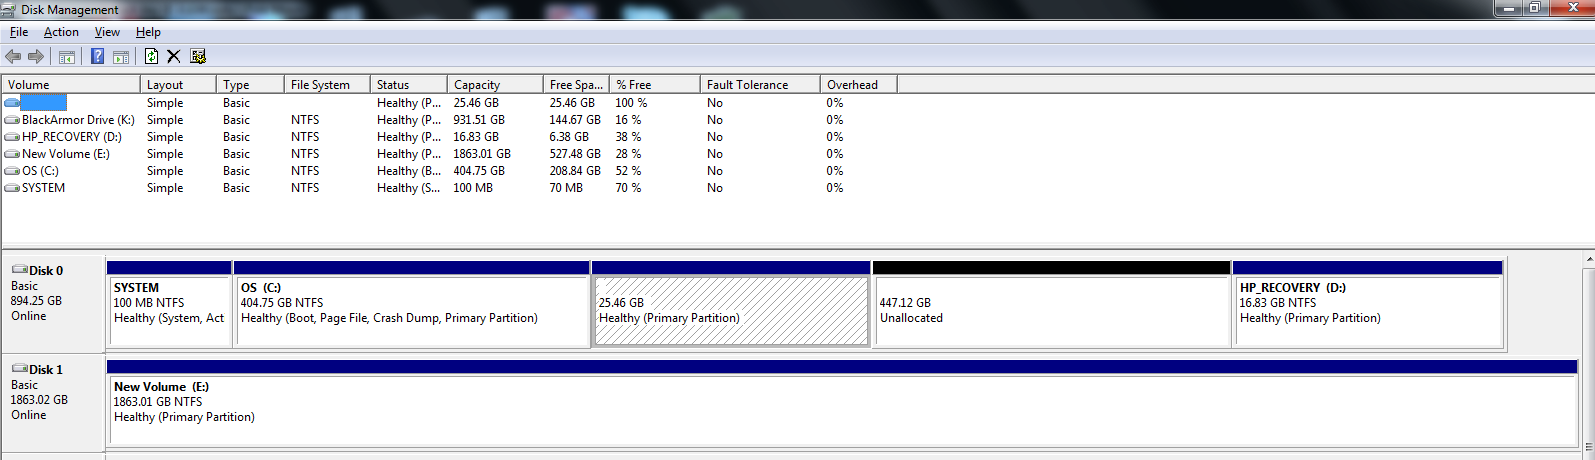The width and height of the screenshot is (1595, 460).
Task: Open Help with the blue question mark icon
Action: point(97,57)
